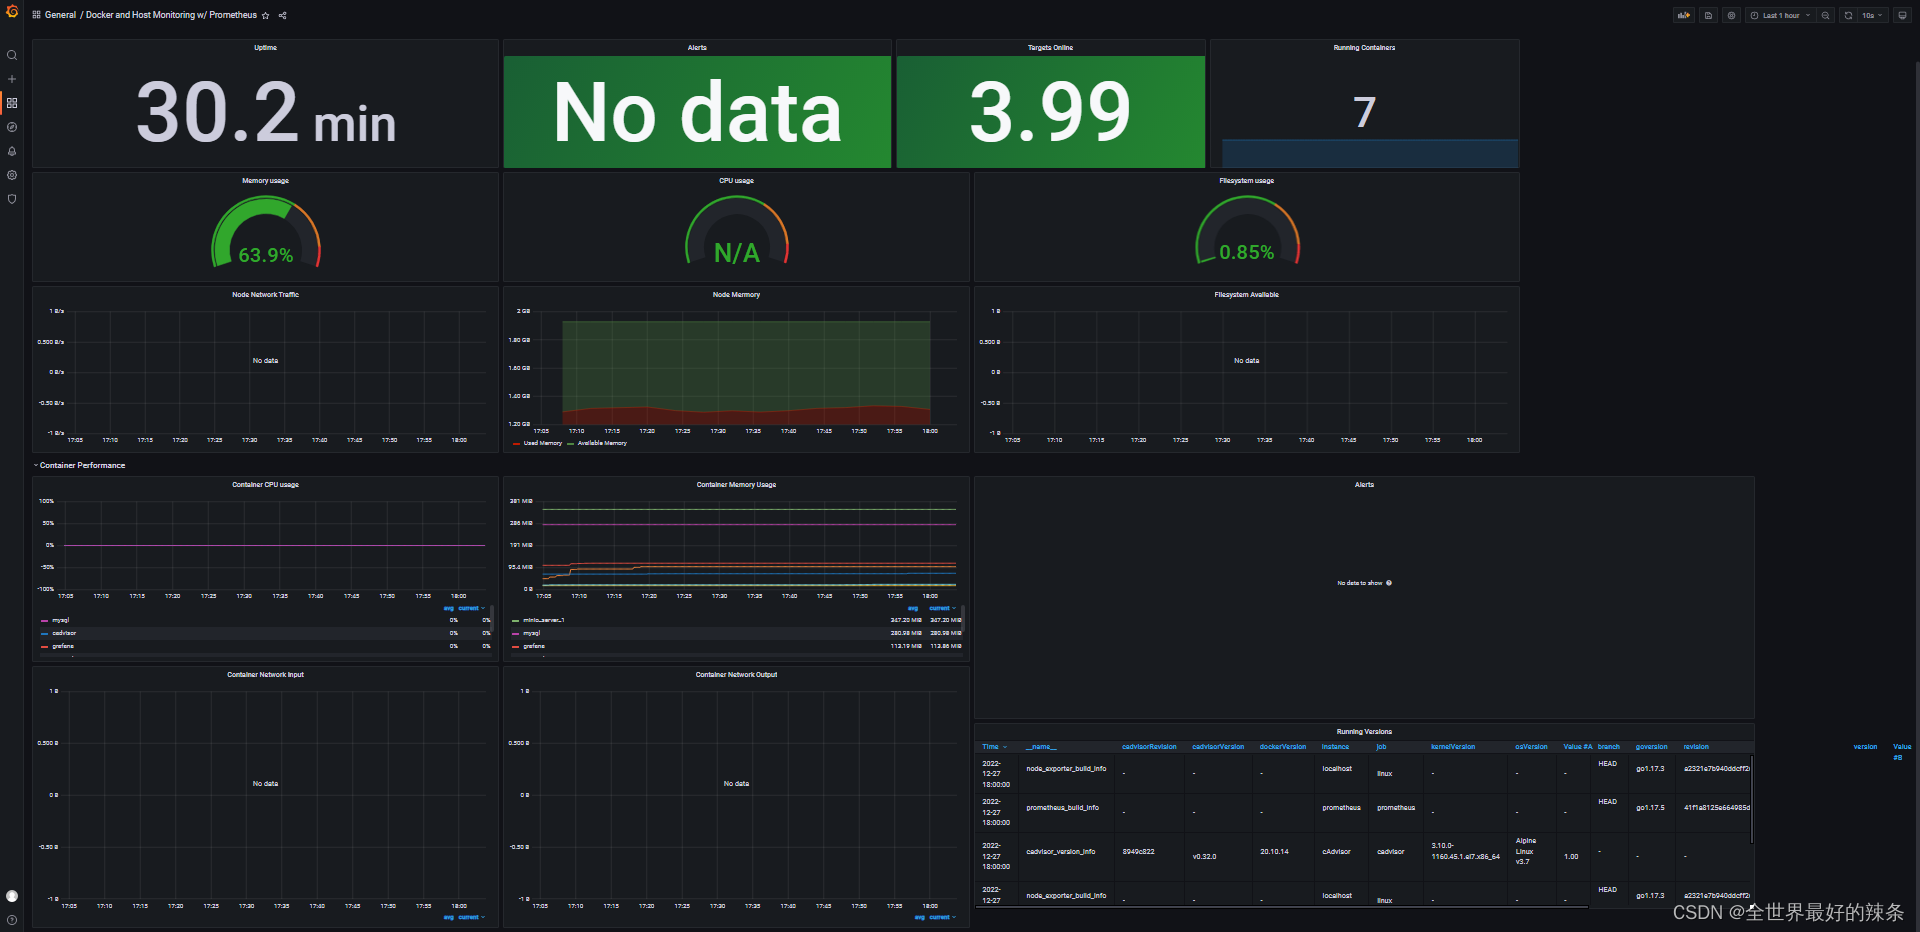Screen dimensions: 1920x932
Task: Open the Configuration gear icon in sidebar
Action: pos(12,175)
